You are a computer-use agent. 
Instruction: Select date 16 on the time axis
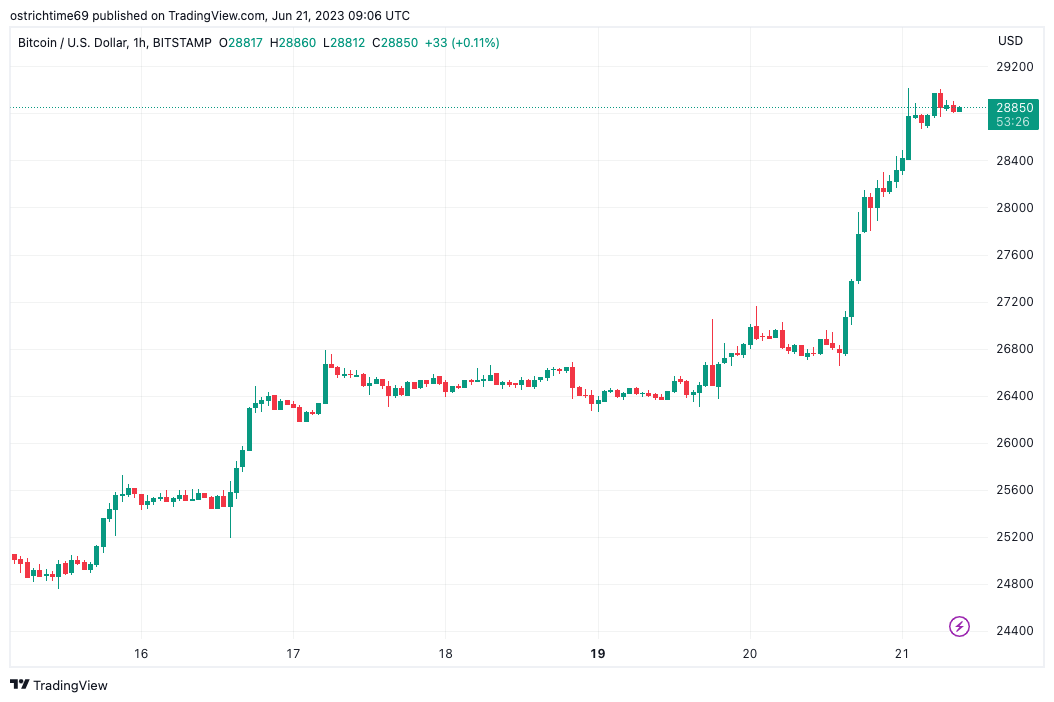[x=141, y=654]
